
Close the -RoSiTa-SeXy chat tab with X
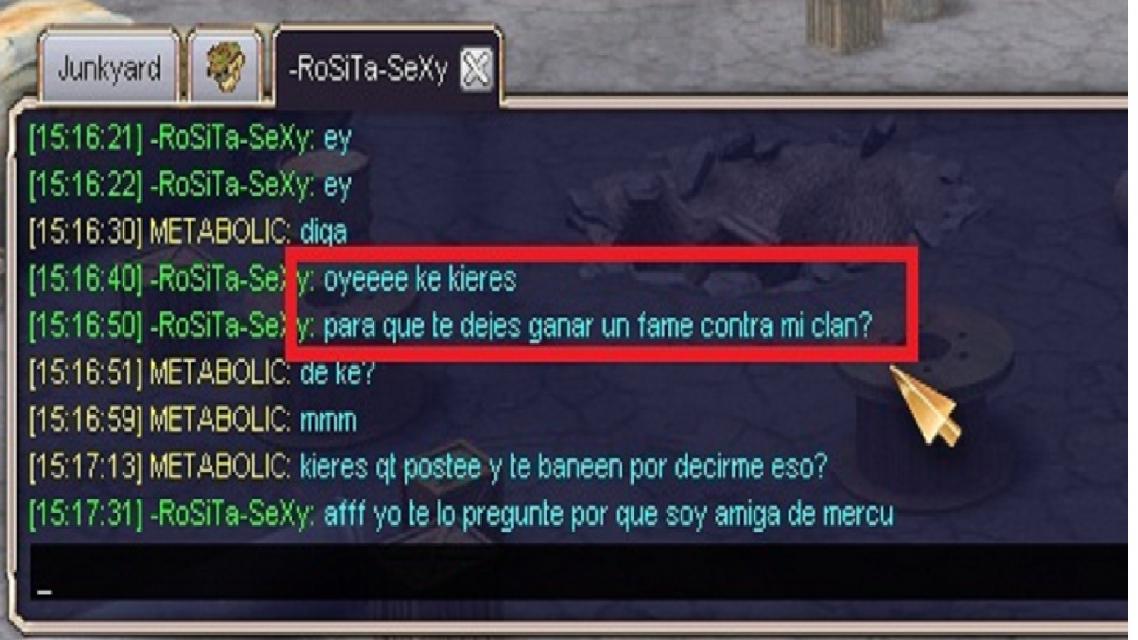pyautogui.click(x=476, y=70)
